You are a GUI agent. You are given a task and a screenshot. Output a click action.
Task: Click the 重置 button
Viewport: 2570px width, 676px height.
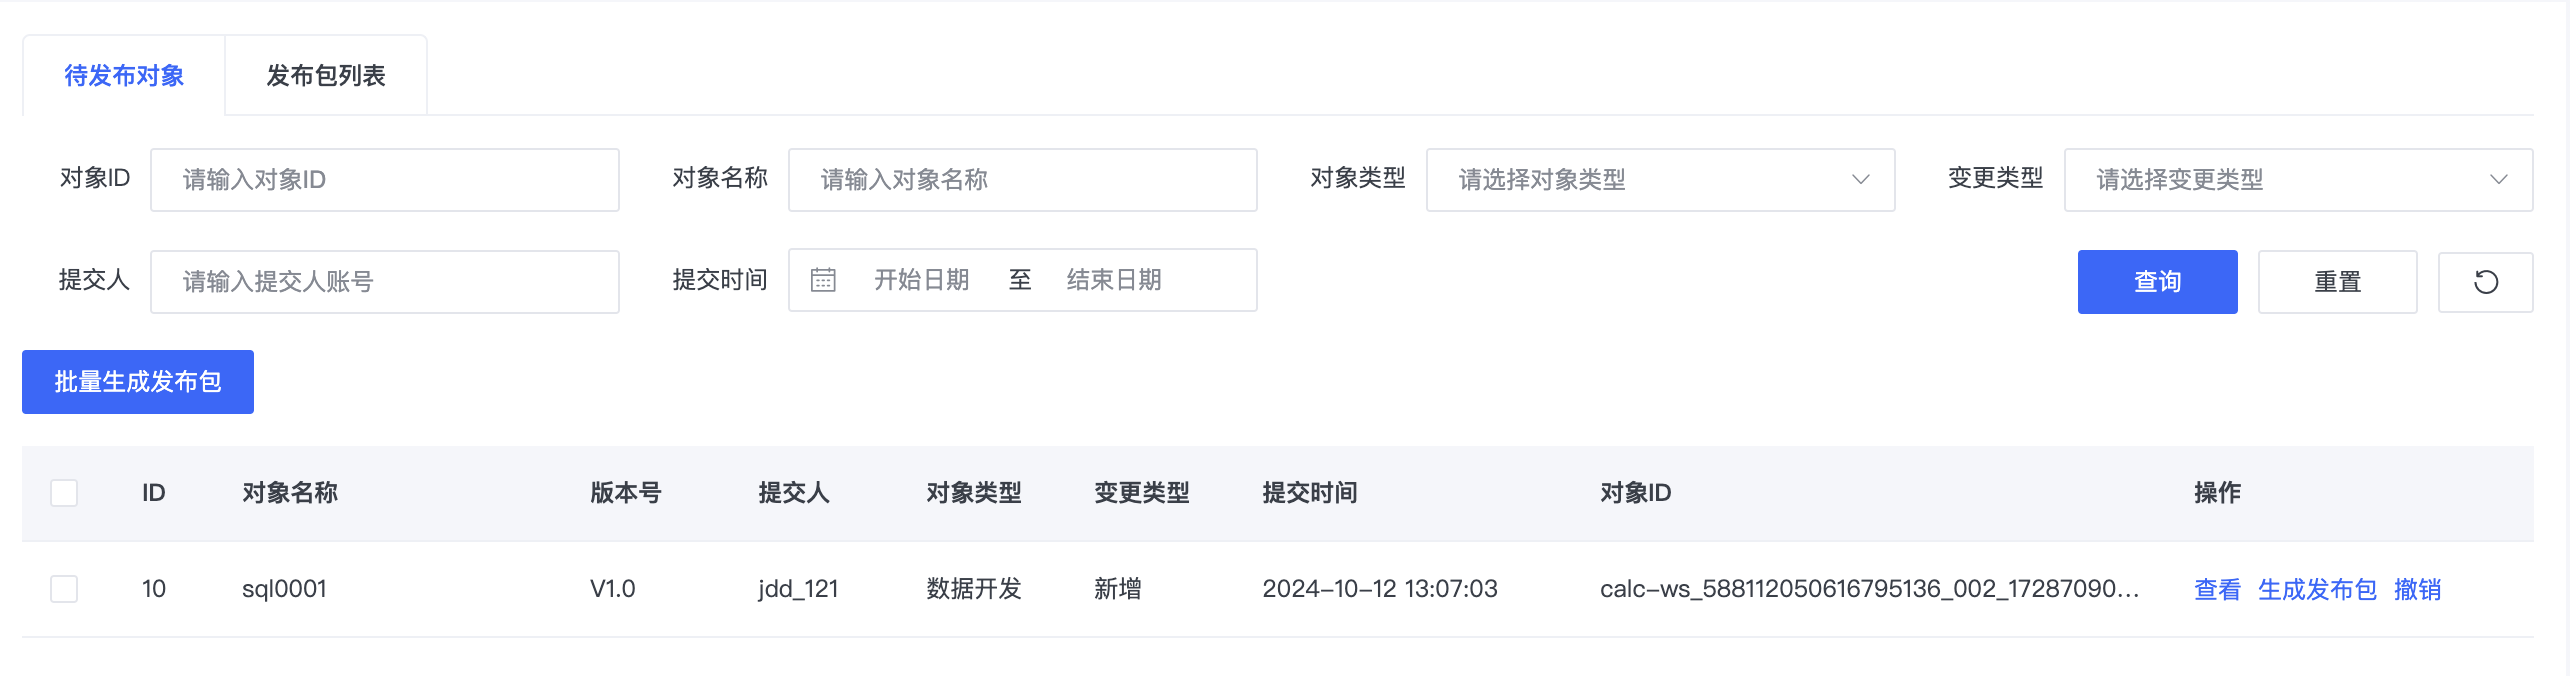click(x=2337, y=282)
